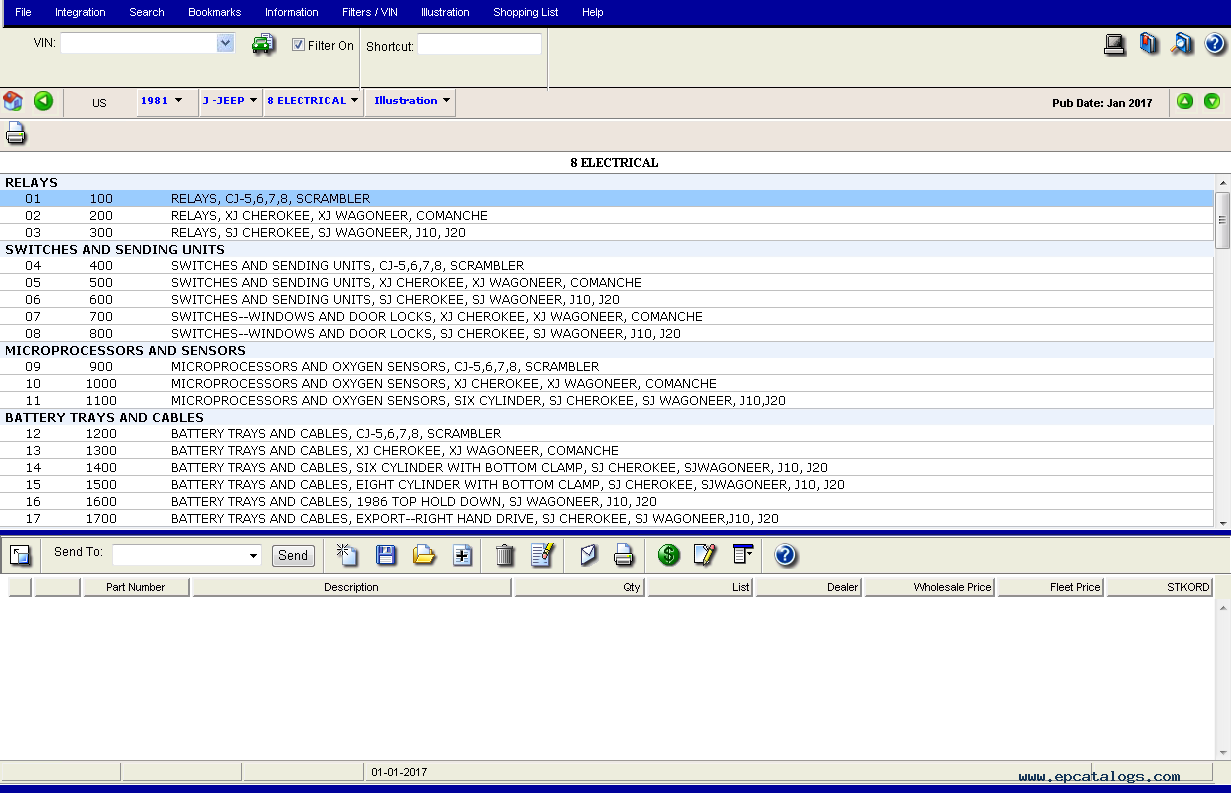Open the File menu
This screenshot has width=1231, height=793.
point(23,12)
